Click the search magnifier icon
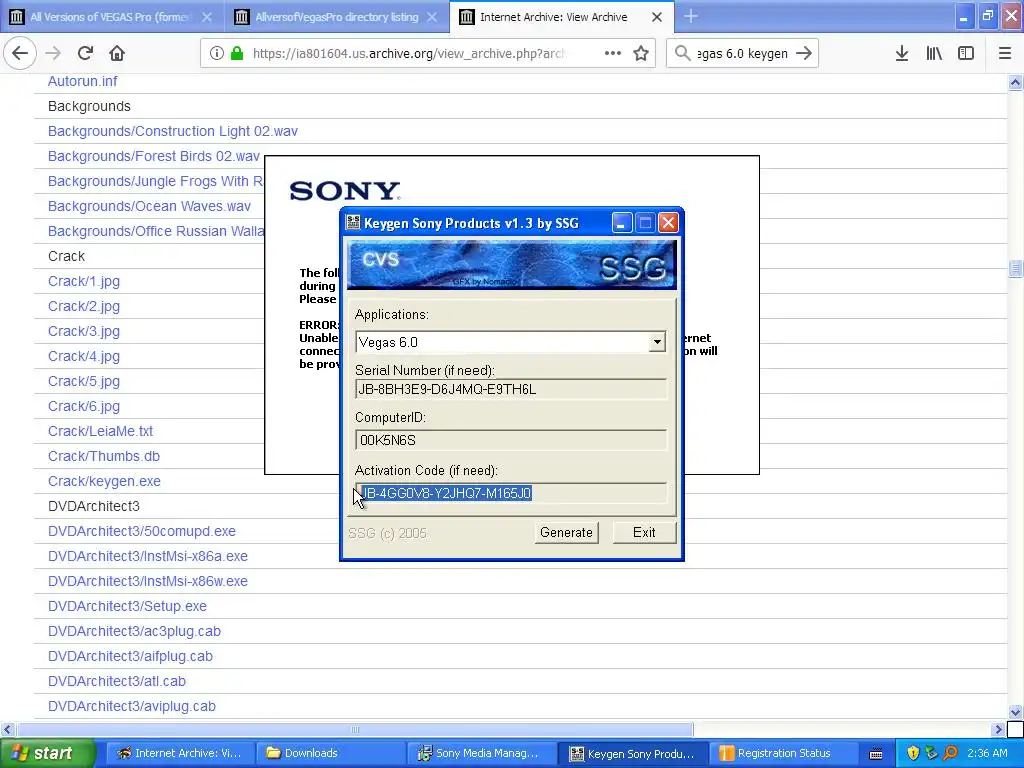The width and height of the screenshot is (1024, 768). coord(682,54)
